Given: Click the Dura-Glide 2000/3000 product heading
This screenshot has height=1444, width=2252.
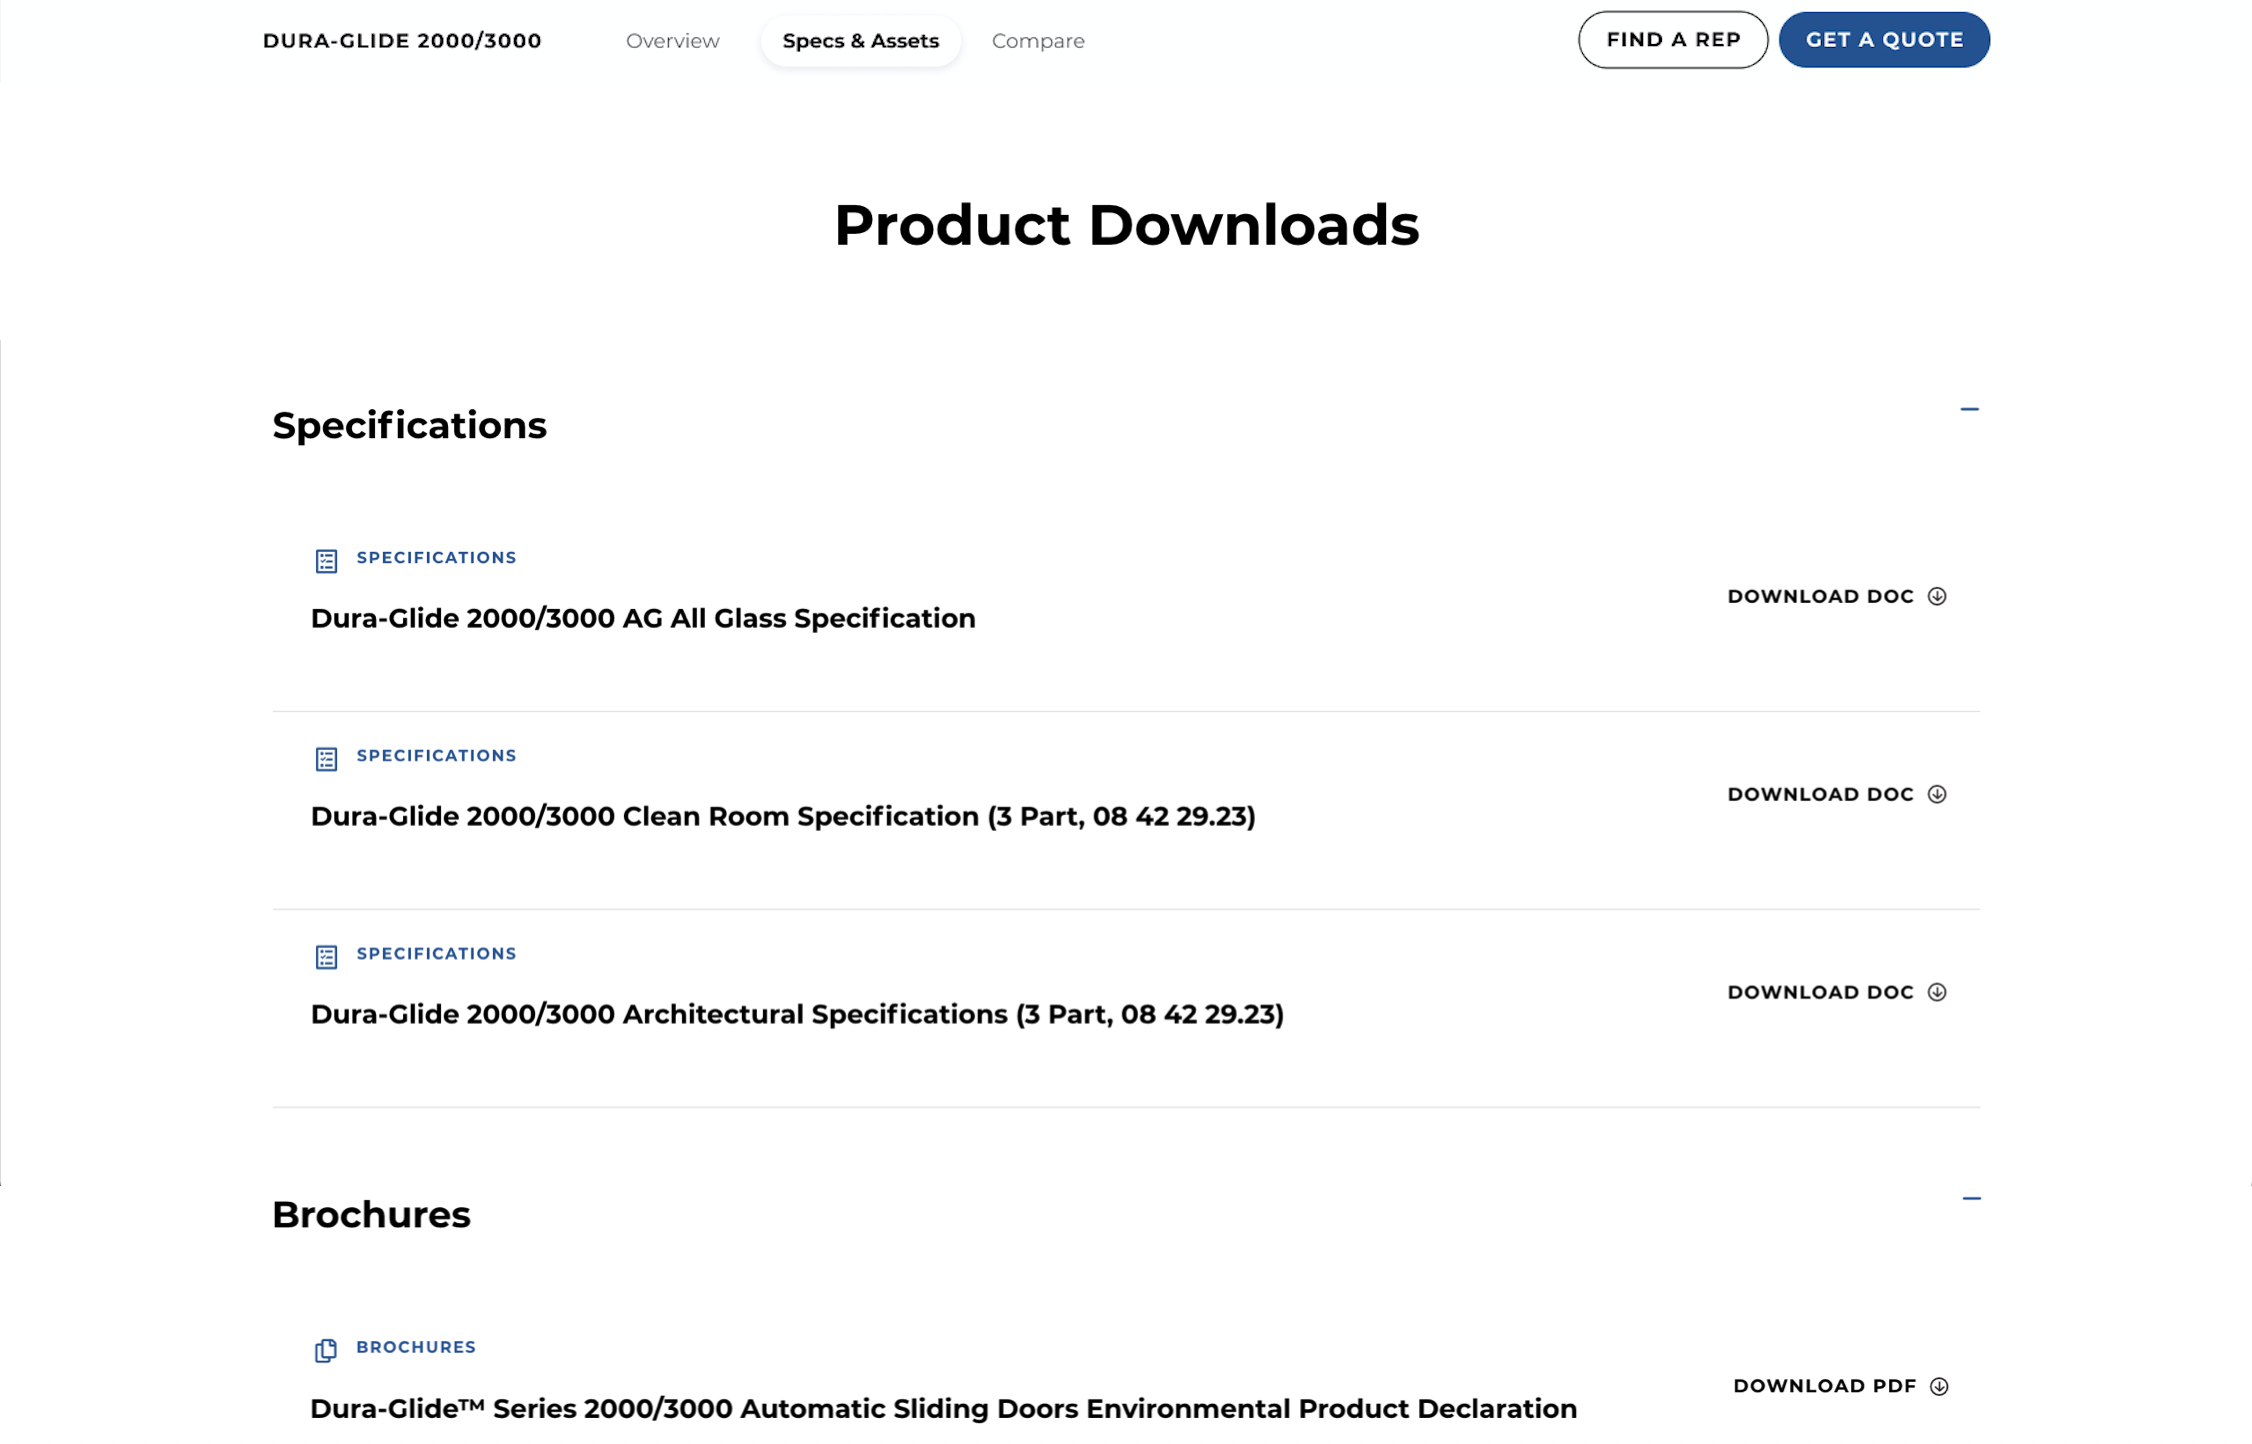Looking at the screenshot, I should (x=402, y=41).
